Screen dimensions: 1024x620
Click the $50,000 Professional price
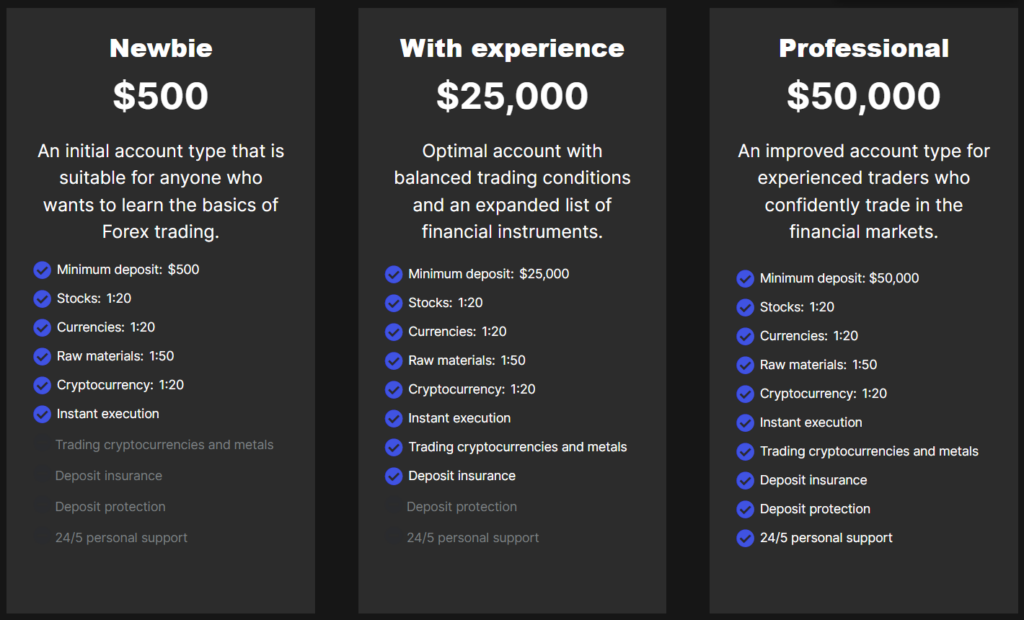[x=864, y=96]
